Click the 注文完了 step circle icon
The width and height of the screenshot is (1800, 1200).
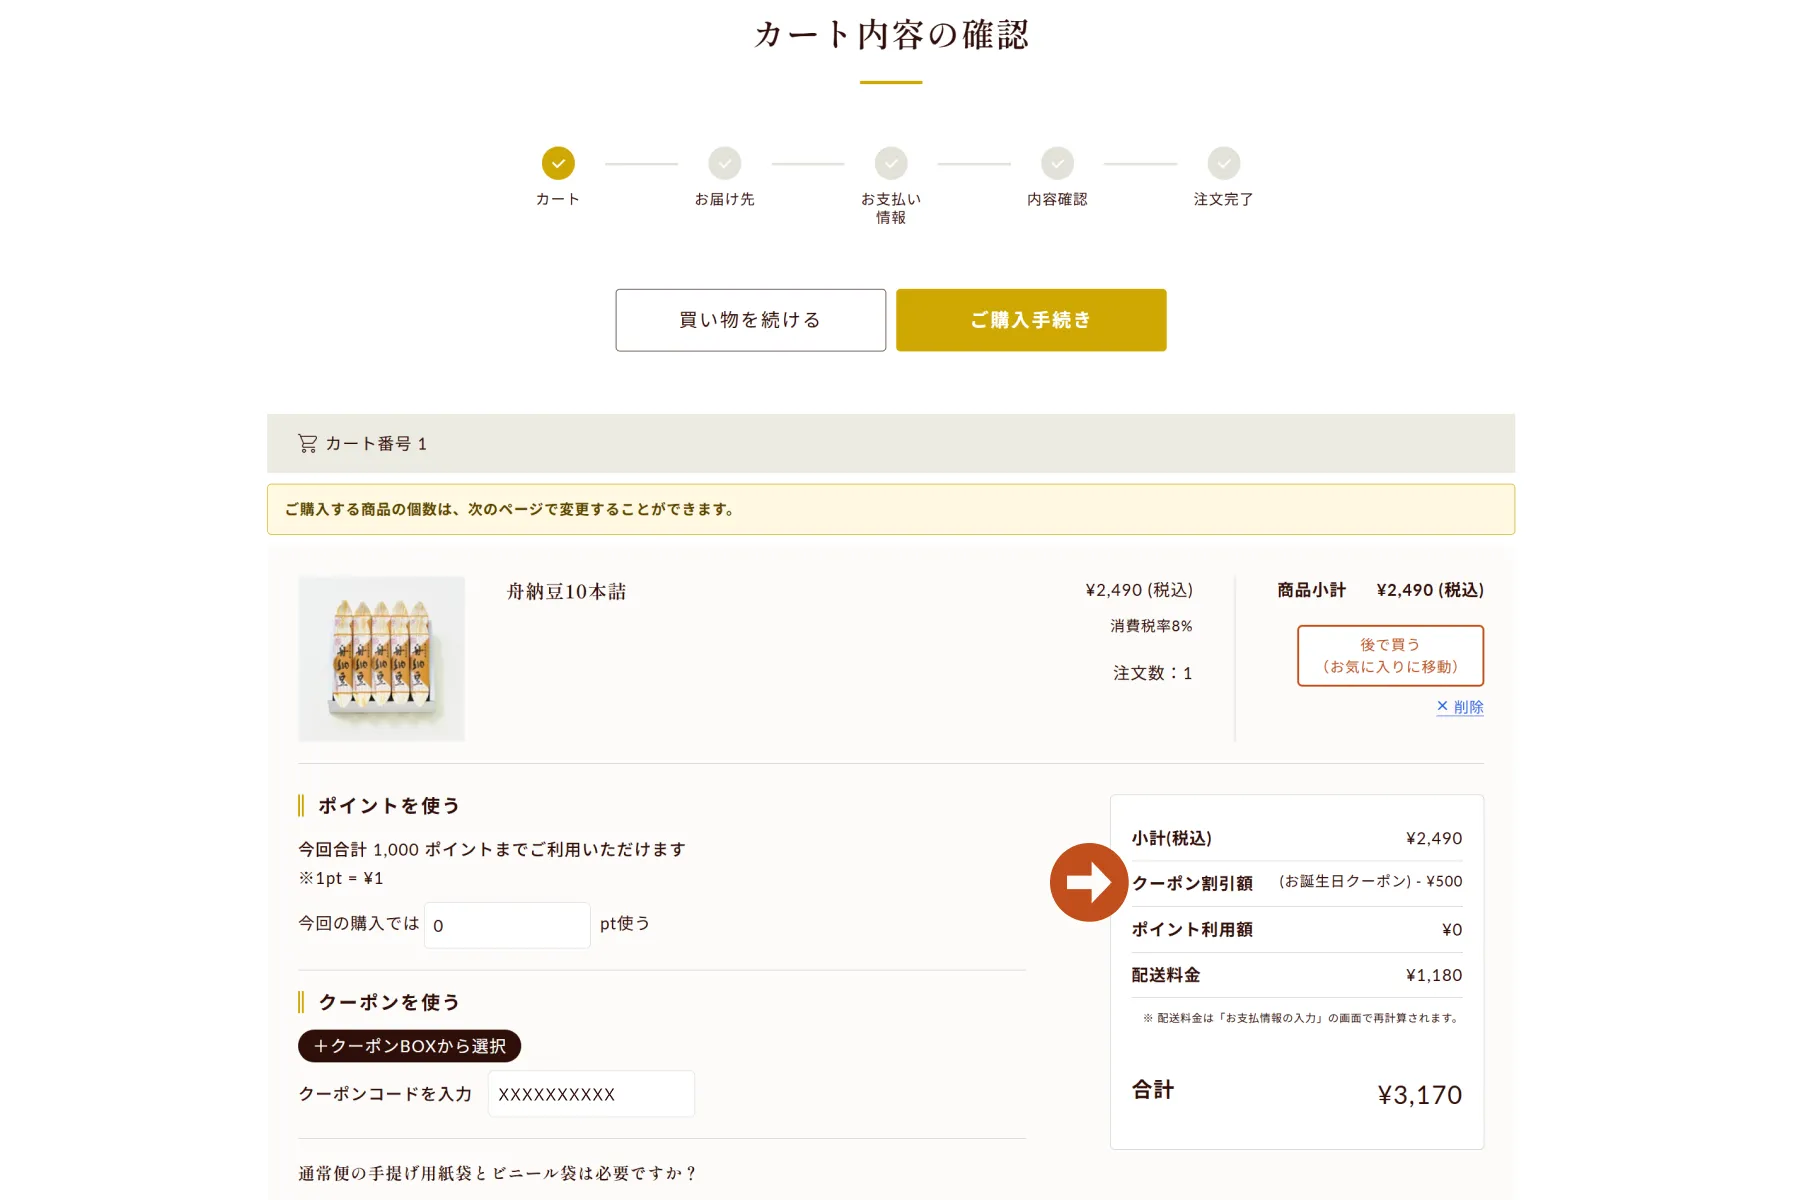[x=1223, y=163]
